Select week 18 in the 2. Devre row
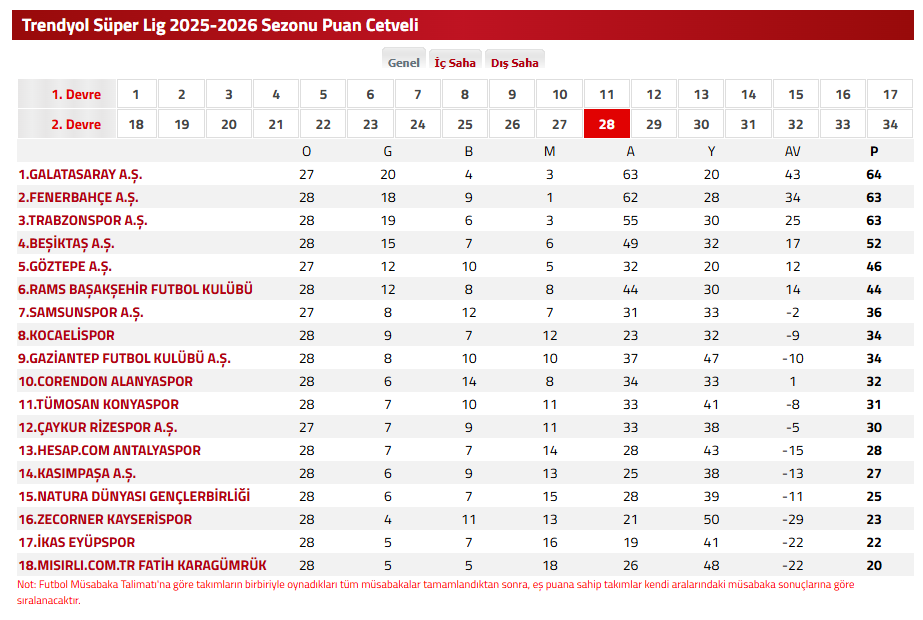Image resolution: width=923 pixels, height=620 pixels. (x=135, y=125)
